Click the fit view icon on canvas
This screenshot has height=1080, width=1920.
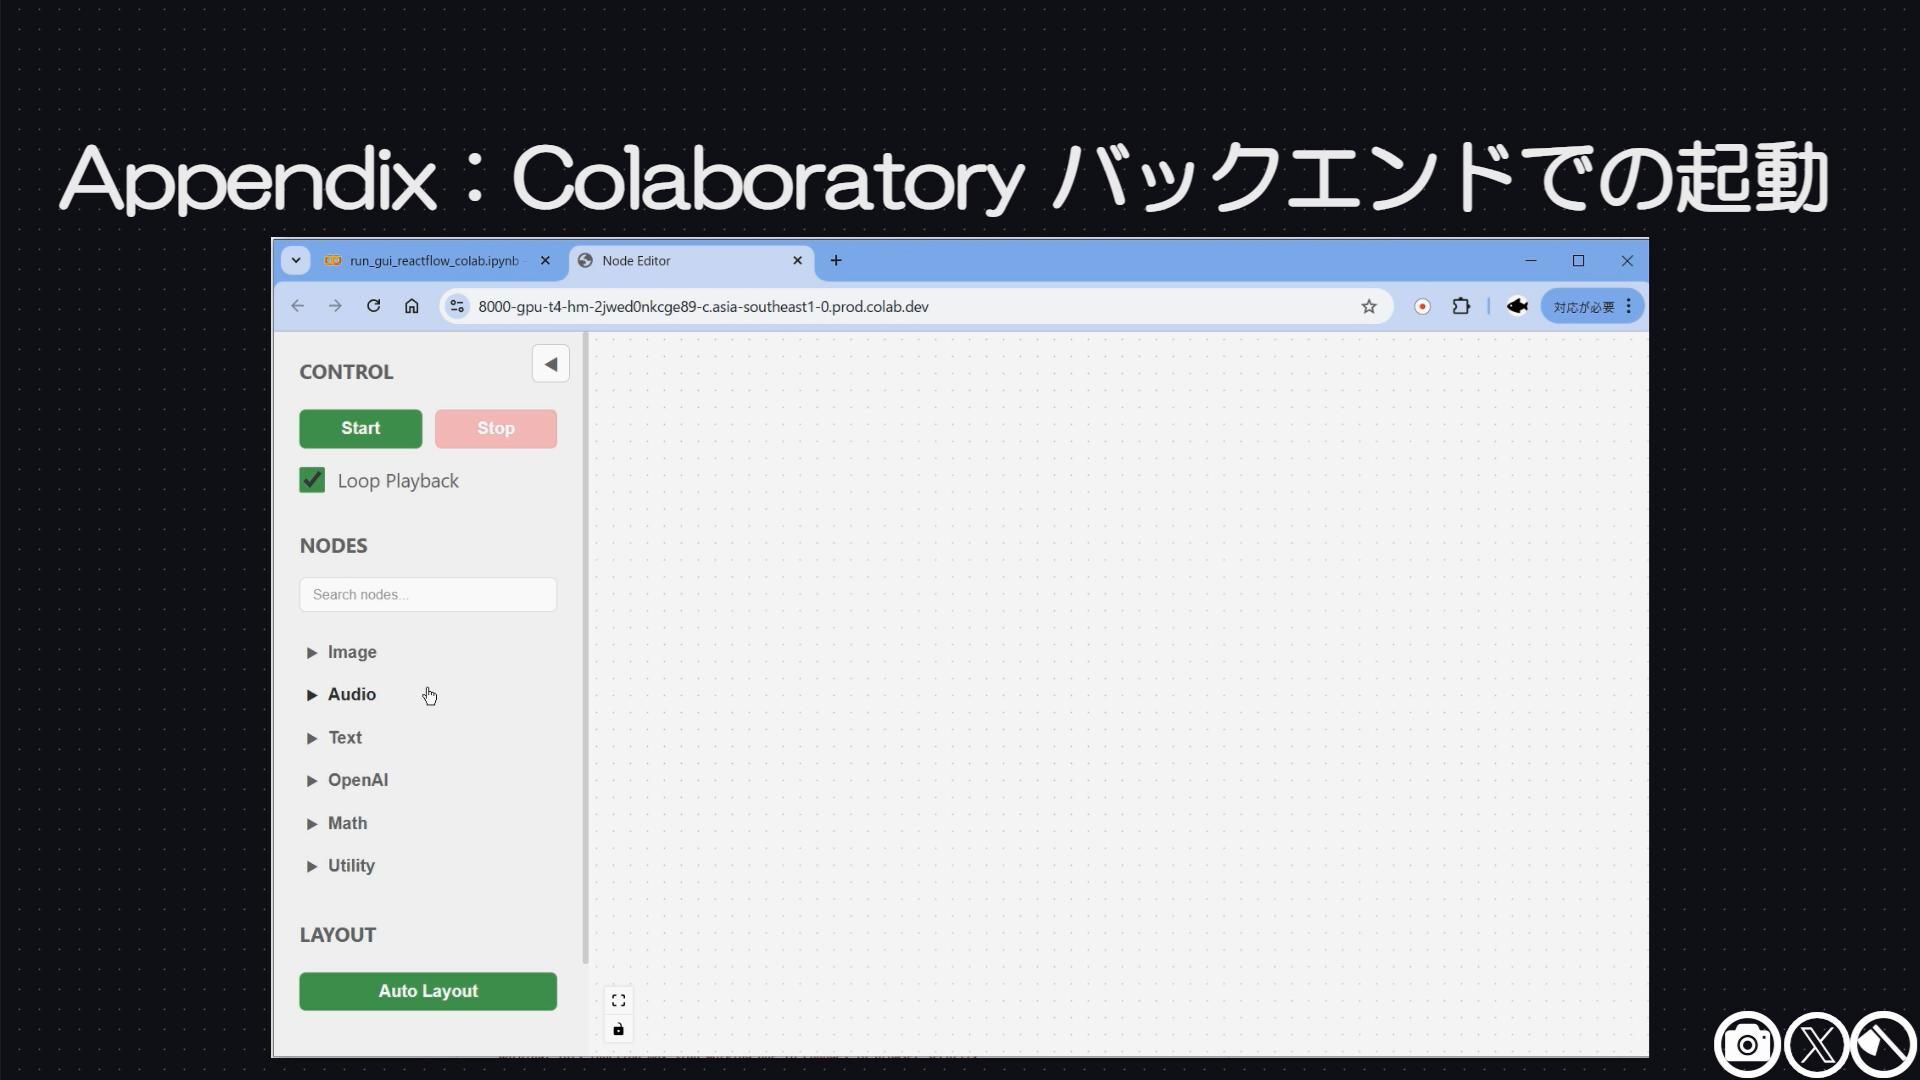coord(618,1000)
